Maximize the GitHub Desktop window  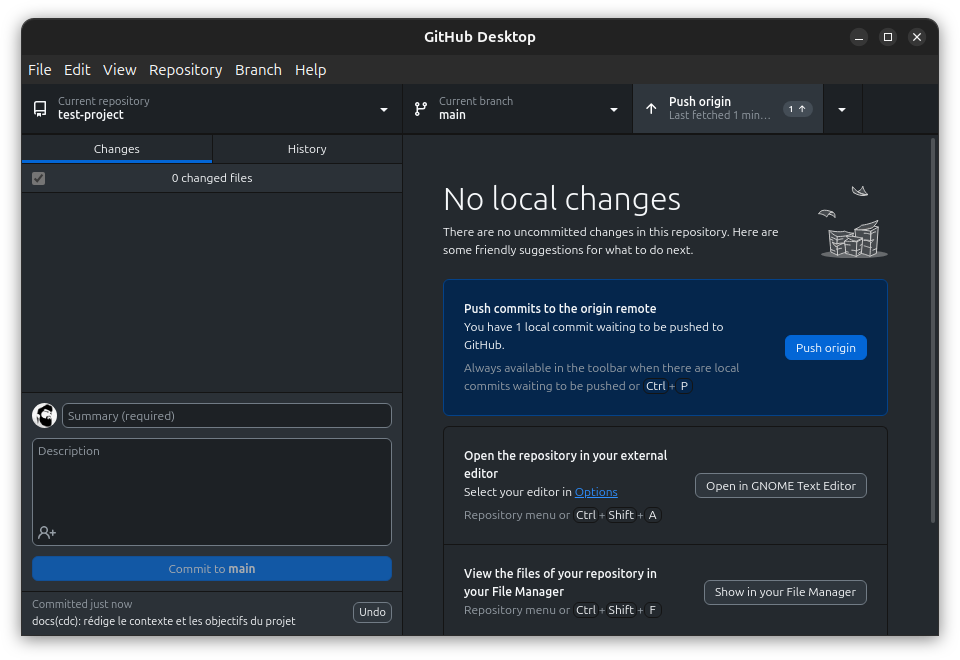coord(888,37)
